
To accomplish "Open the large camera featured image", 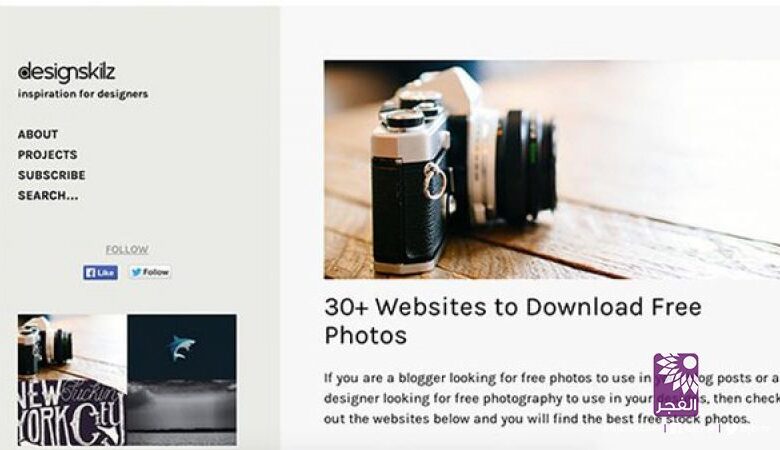I will pyautogui.click(x=552, y=169).
